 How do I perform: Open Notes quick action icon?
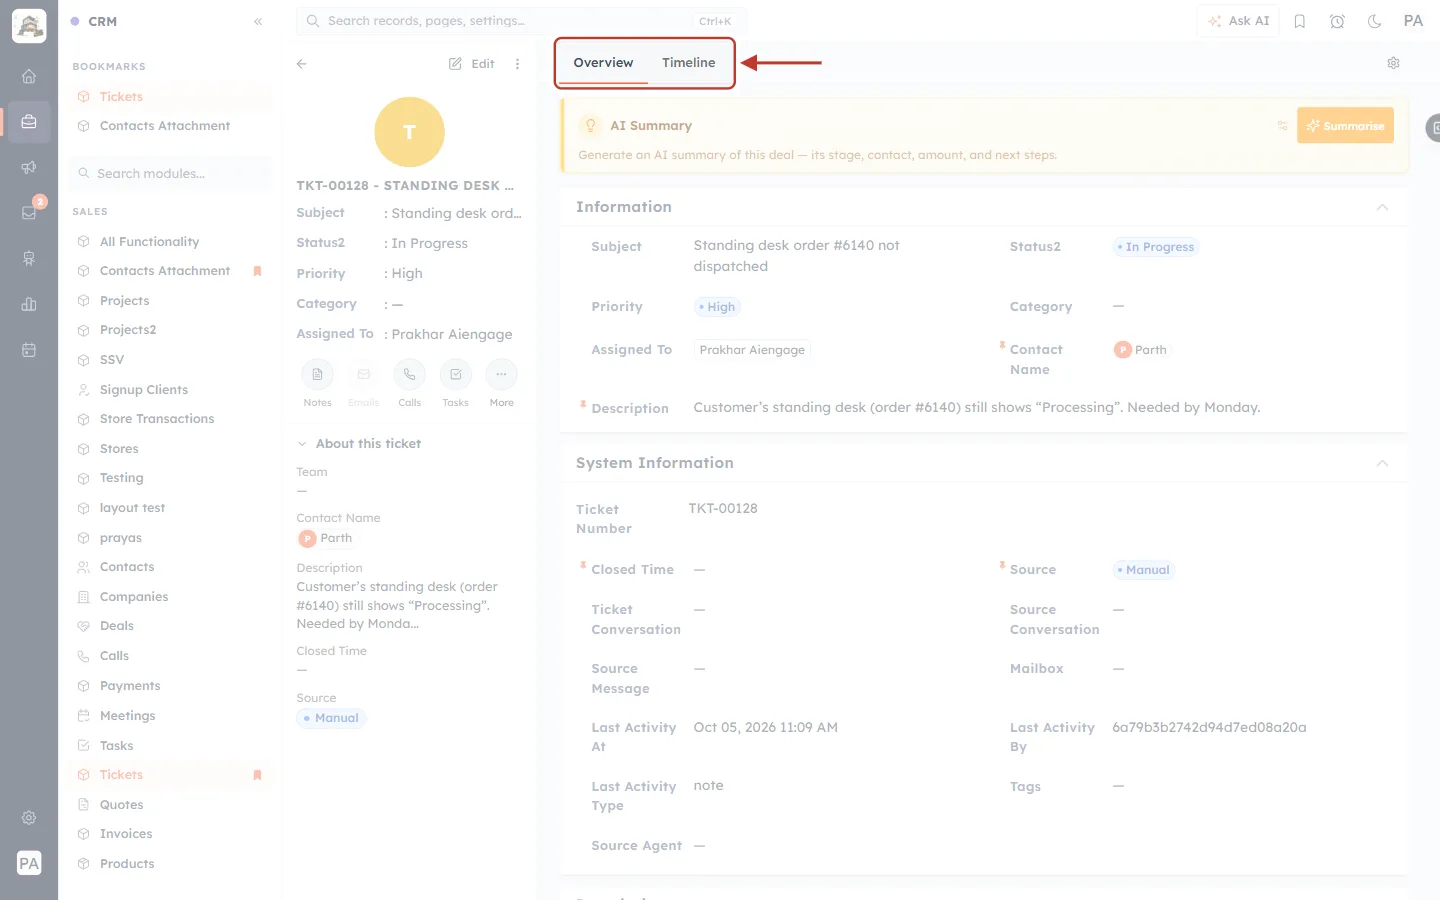[317, 375]
